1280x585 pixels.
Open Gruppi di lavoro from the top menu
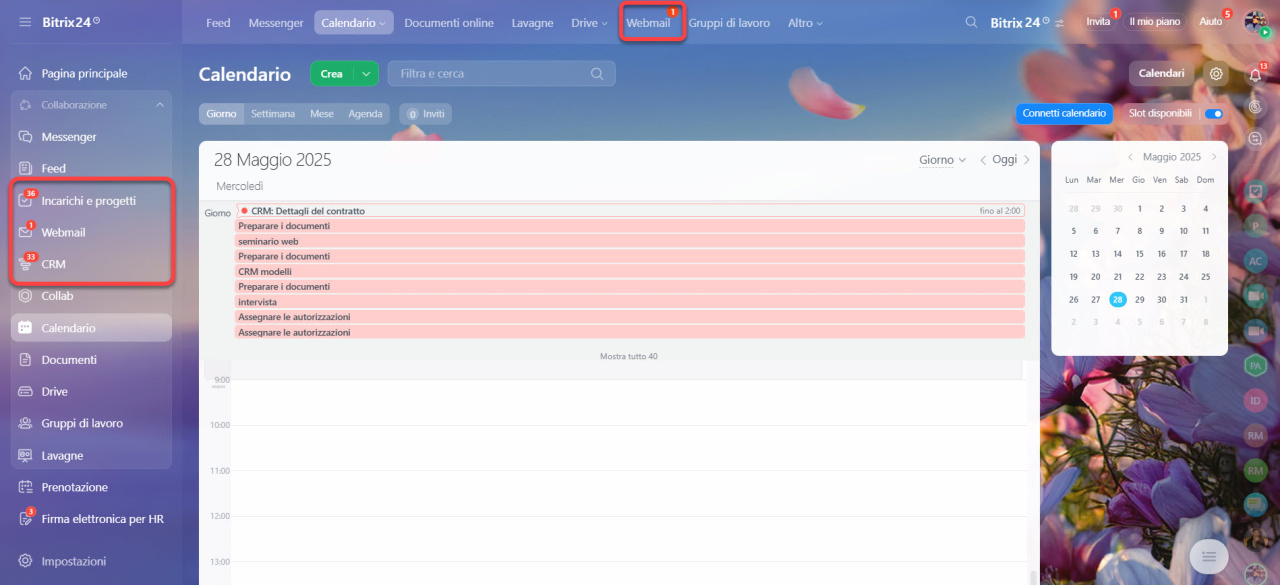729,23
